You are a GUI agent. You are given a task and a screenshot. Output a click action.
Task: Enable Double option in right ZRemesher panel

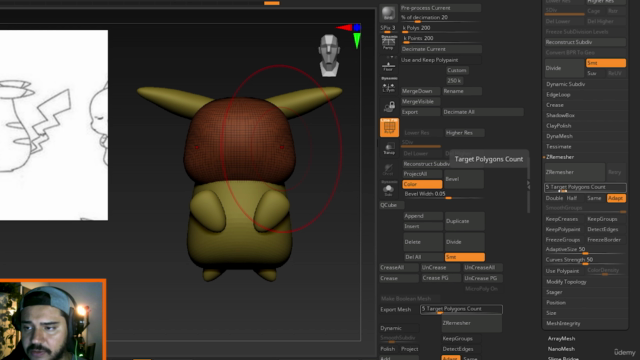click(554, 198)
